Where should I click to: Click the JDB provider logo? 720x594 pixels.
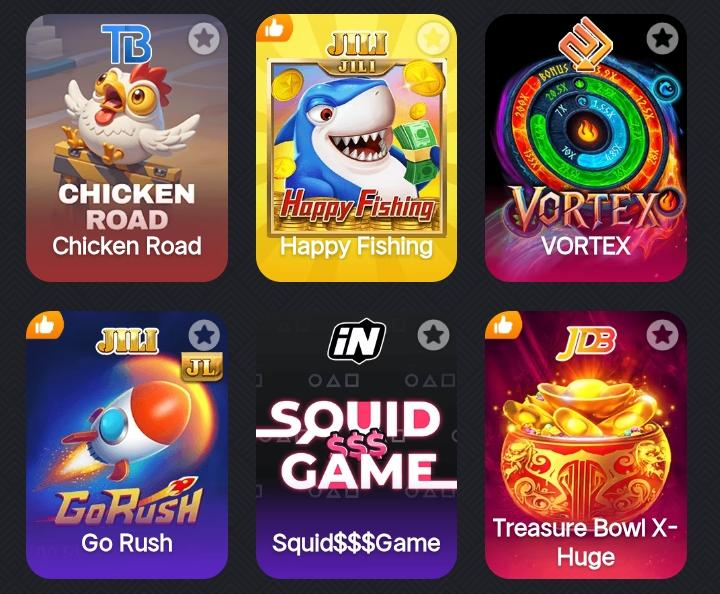585,343
